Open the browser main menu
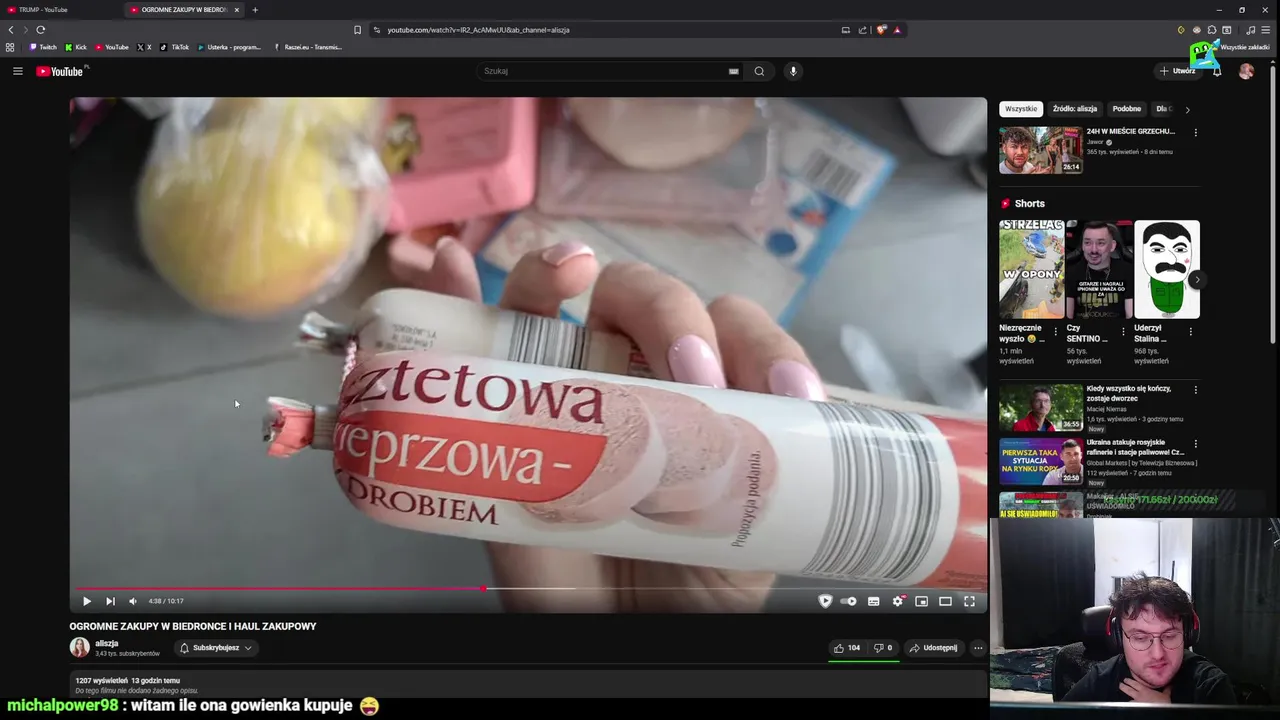This screenshot has height=720, width=1280. 1265,30
